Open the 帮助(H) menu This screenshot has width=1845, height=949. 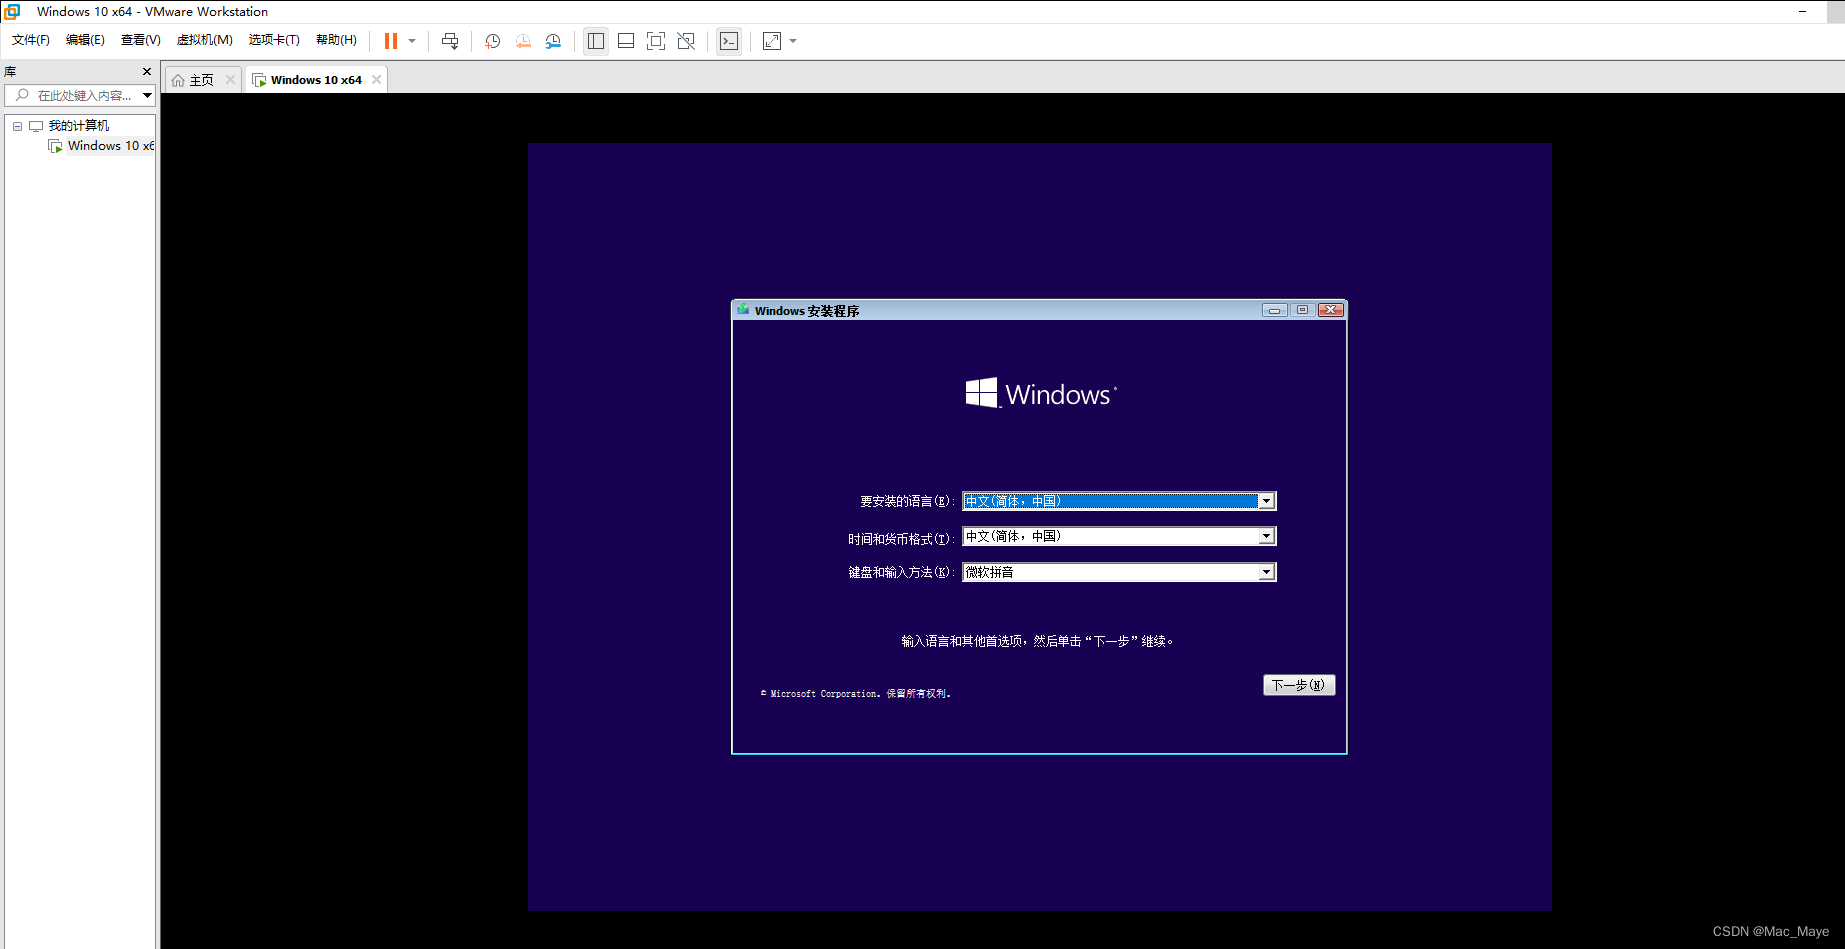click(x=336, y=40)
